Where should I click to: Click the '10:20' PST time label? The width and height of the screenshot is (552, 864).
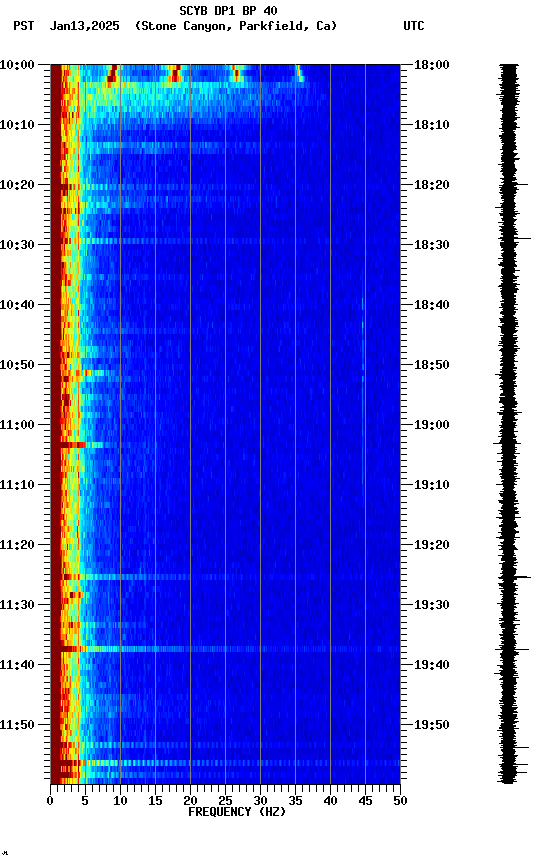pos(17,185)
